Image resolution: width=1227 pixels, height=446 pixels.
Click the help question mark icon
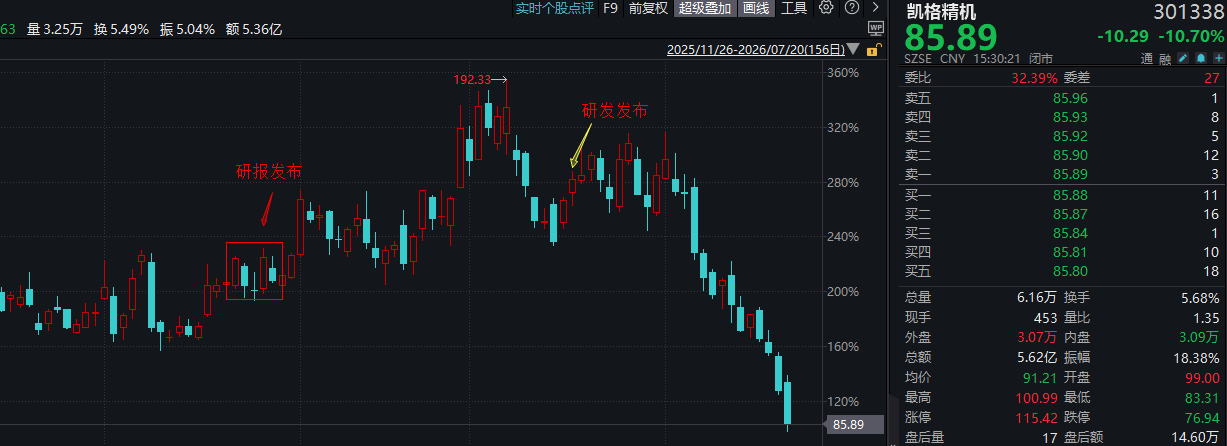point(852,8)
